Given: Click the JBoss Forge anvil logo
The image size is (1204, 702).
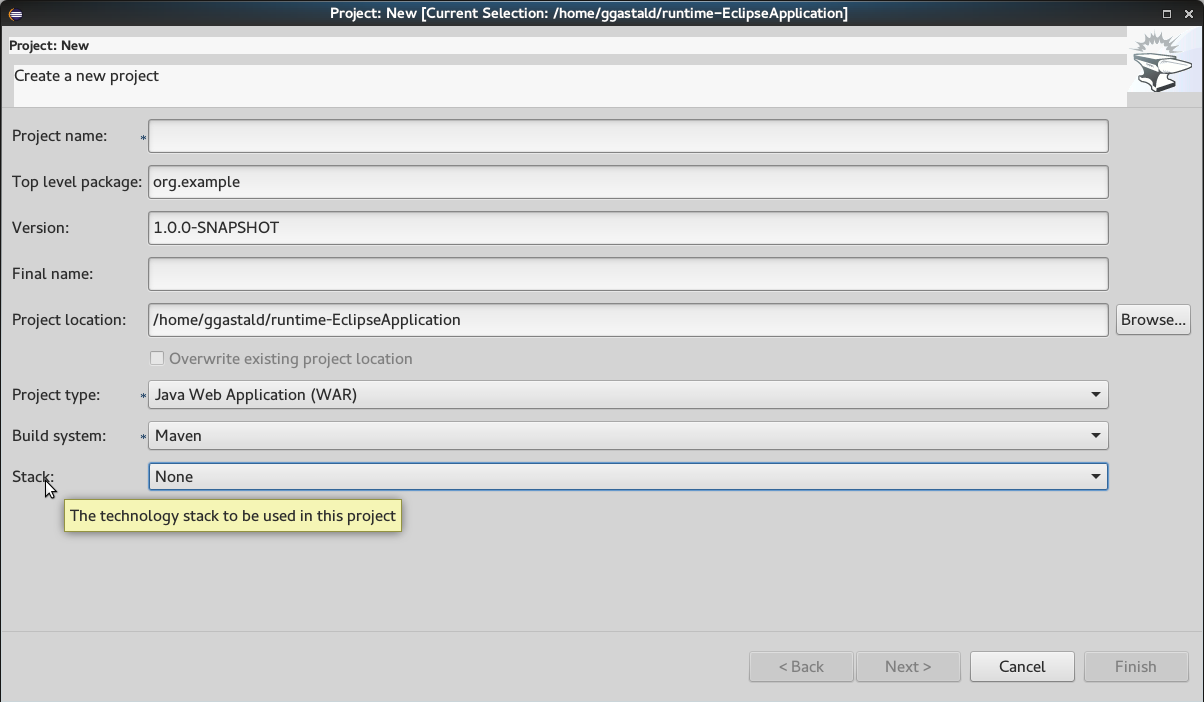Looking at the screenshot, I should pyautogui.click(x=1164, y=63).
